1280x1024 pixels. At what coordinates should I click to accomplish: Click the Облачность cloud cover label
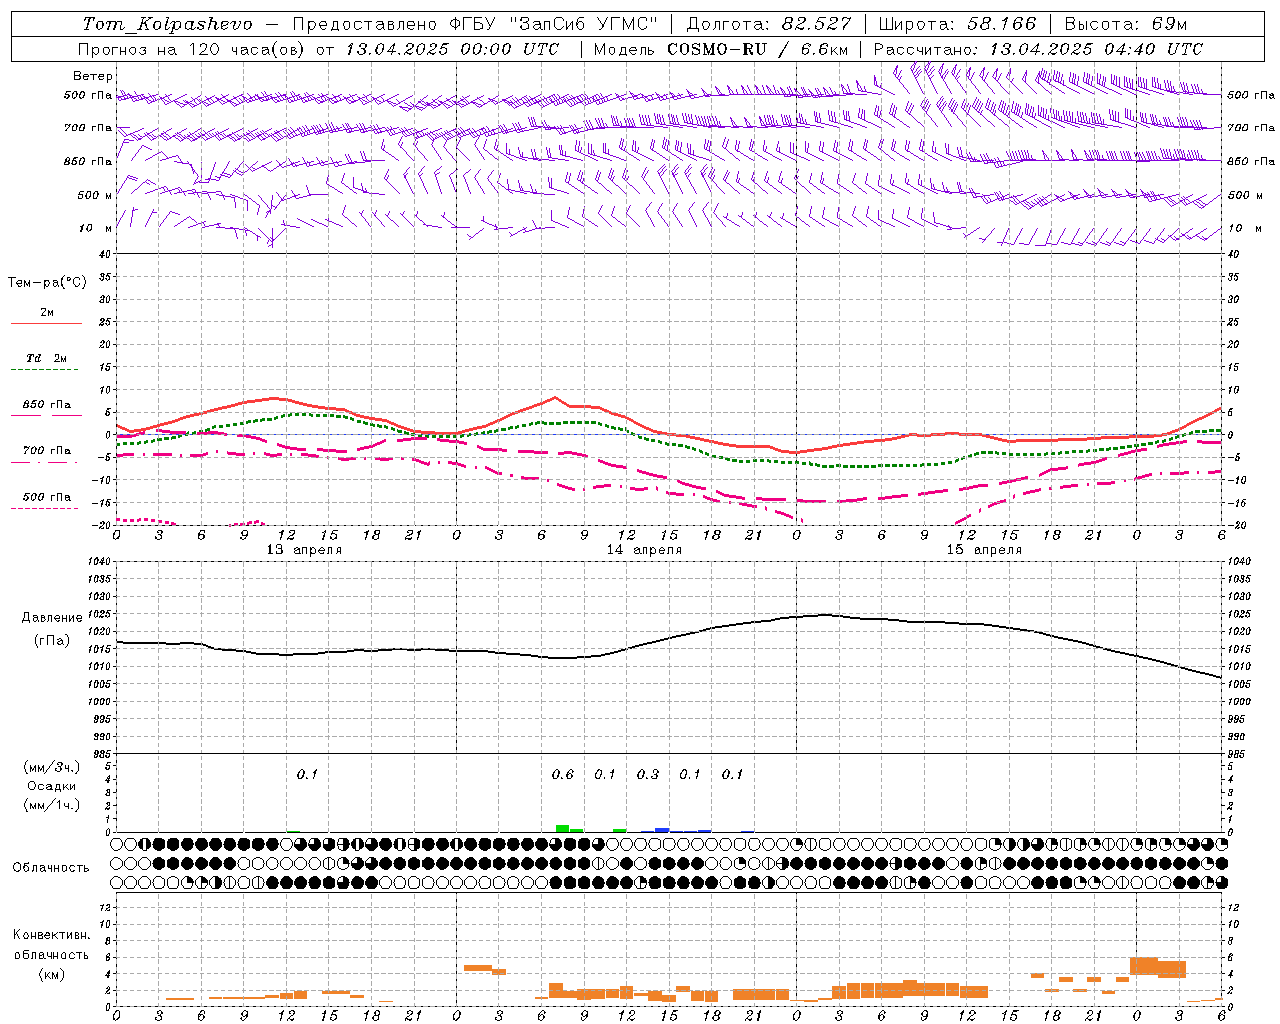click(51, 868)
